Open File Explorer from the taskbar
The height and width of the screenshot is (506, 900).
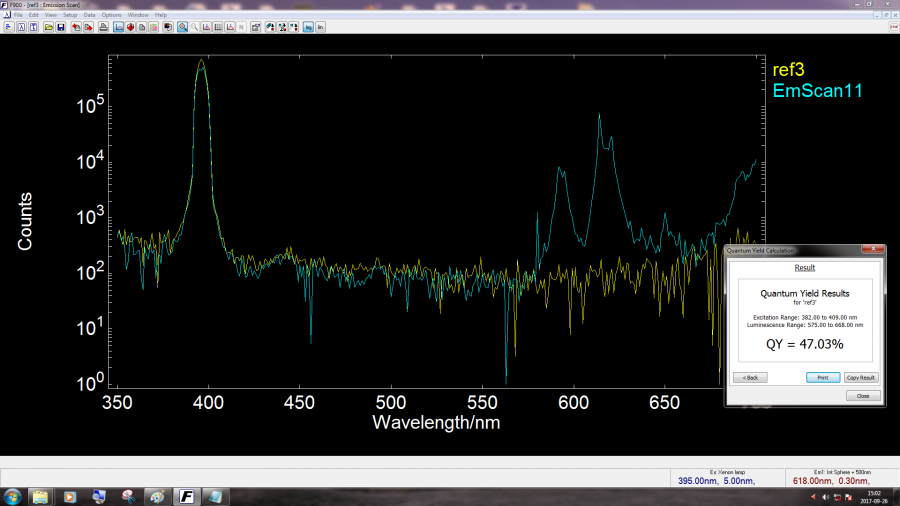[40, 496]
